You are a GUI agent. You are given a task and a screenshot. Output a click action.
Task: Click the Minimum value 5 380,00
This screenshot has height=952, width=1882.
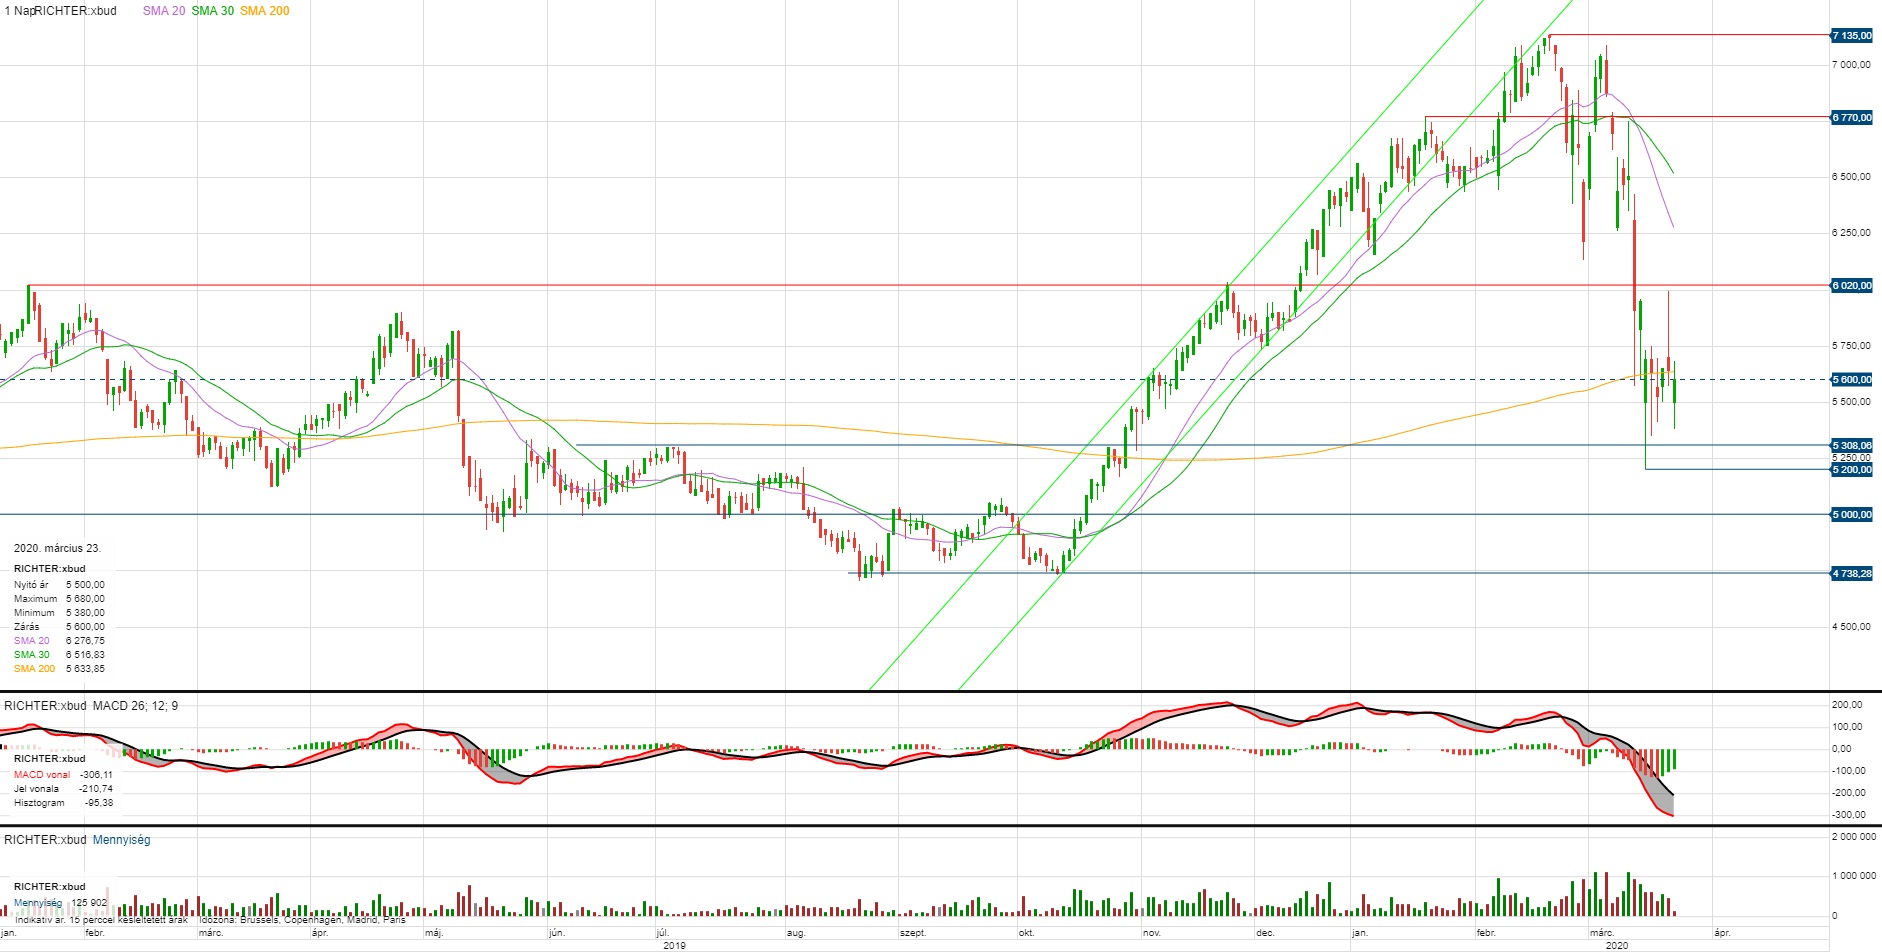[85, 613]
